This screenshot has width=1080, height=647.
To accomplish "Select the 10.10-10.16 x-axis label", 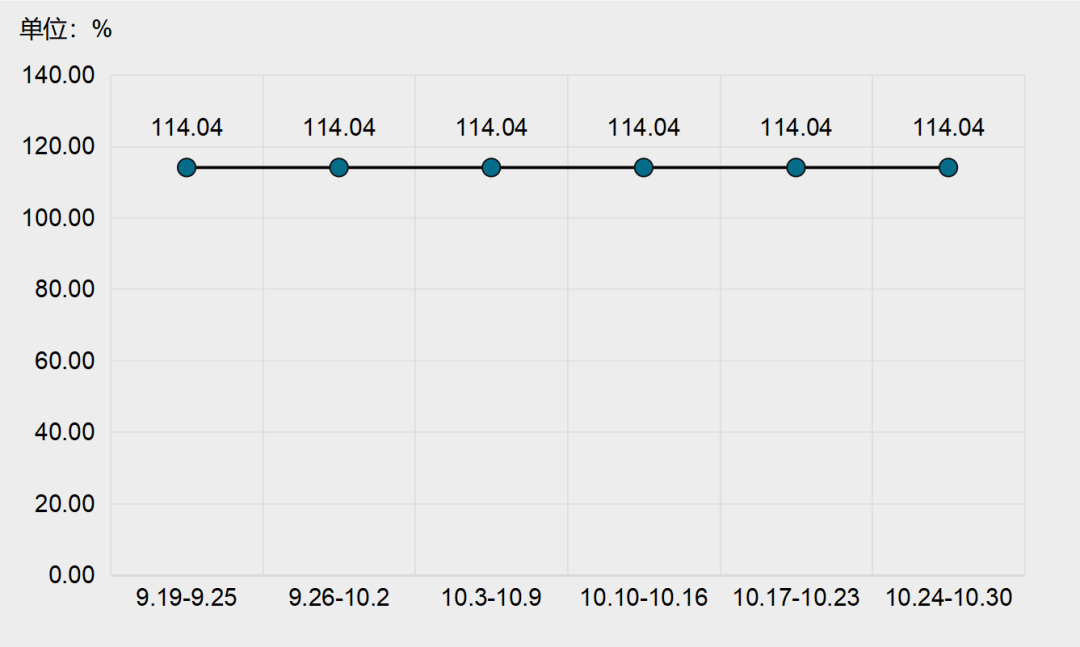I will 643,597.
